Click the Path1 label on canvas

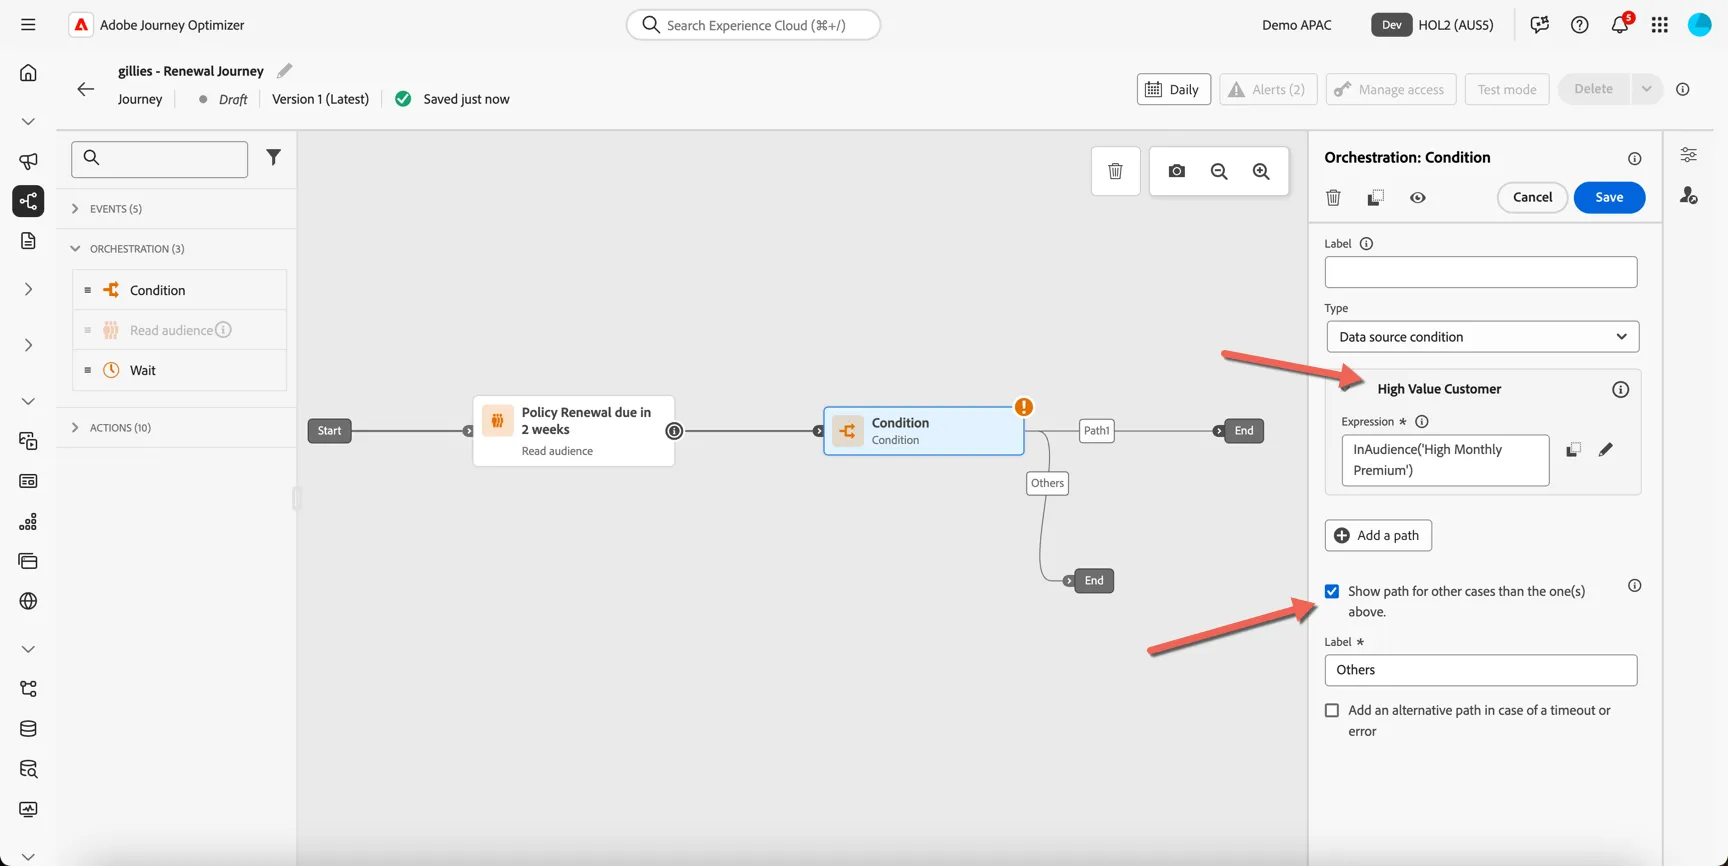coord(1097,431)
